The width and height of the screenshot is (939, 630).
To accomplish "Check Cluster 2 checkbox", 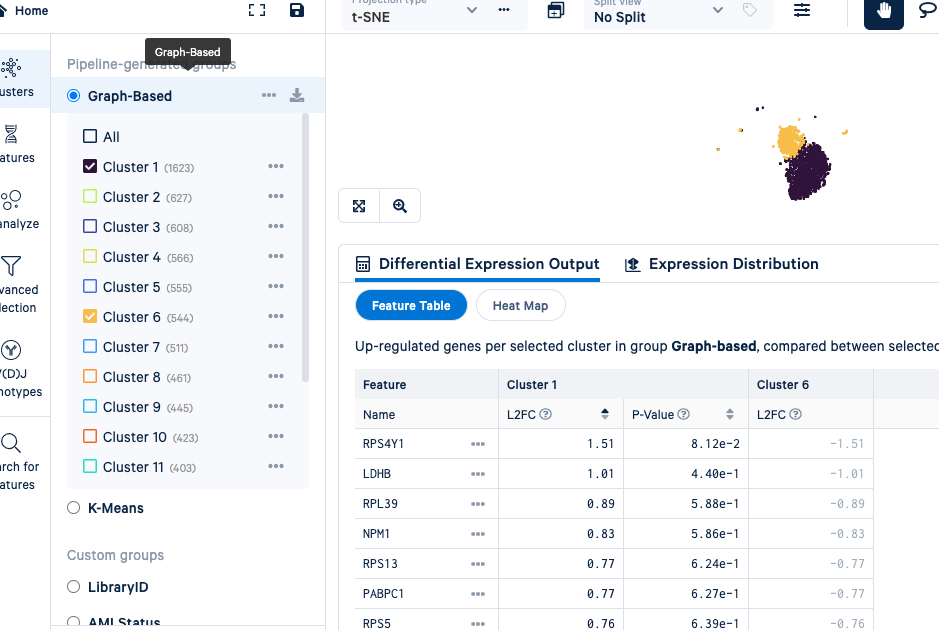I will (90, 196).
